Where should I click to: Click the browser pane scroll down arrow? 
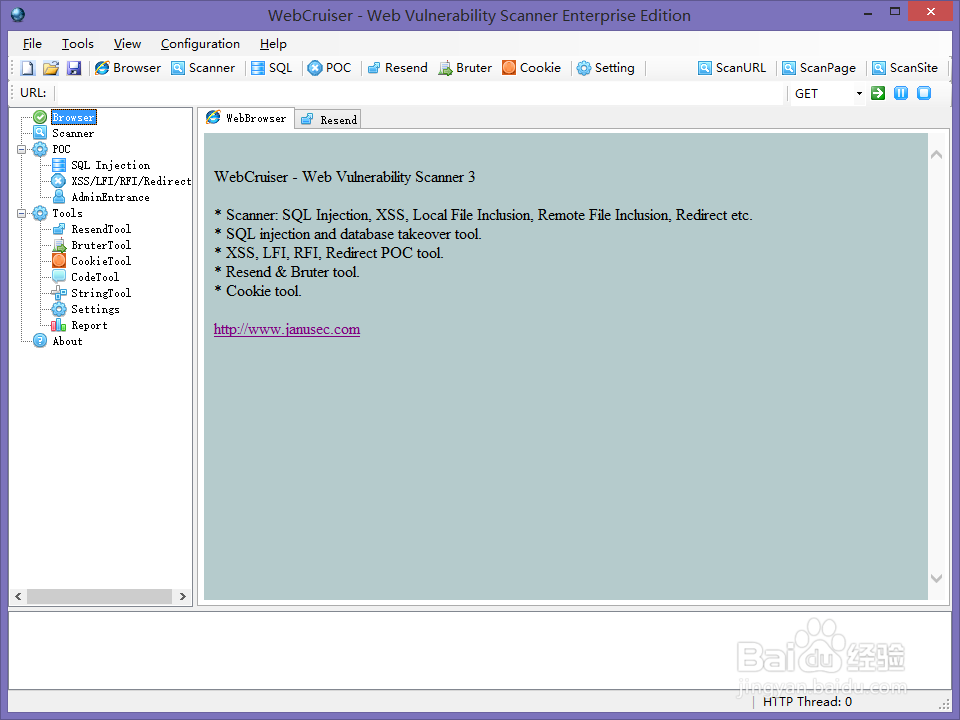click(x=936, y=577)
